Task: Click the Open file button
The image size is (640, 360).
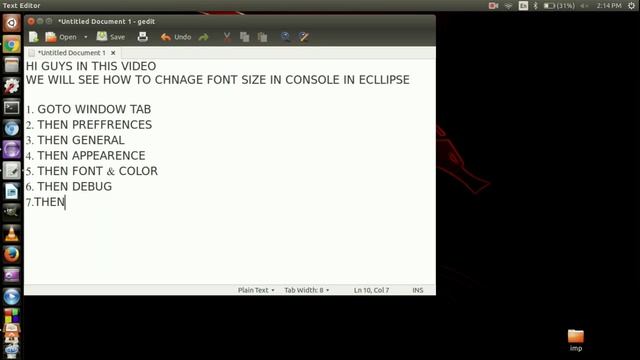Action: click(x=61, y=37)
